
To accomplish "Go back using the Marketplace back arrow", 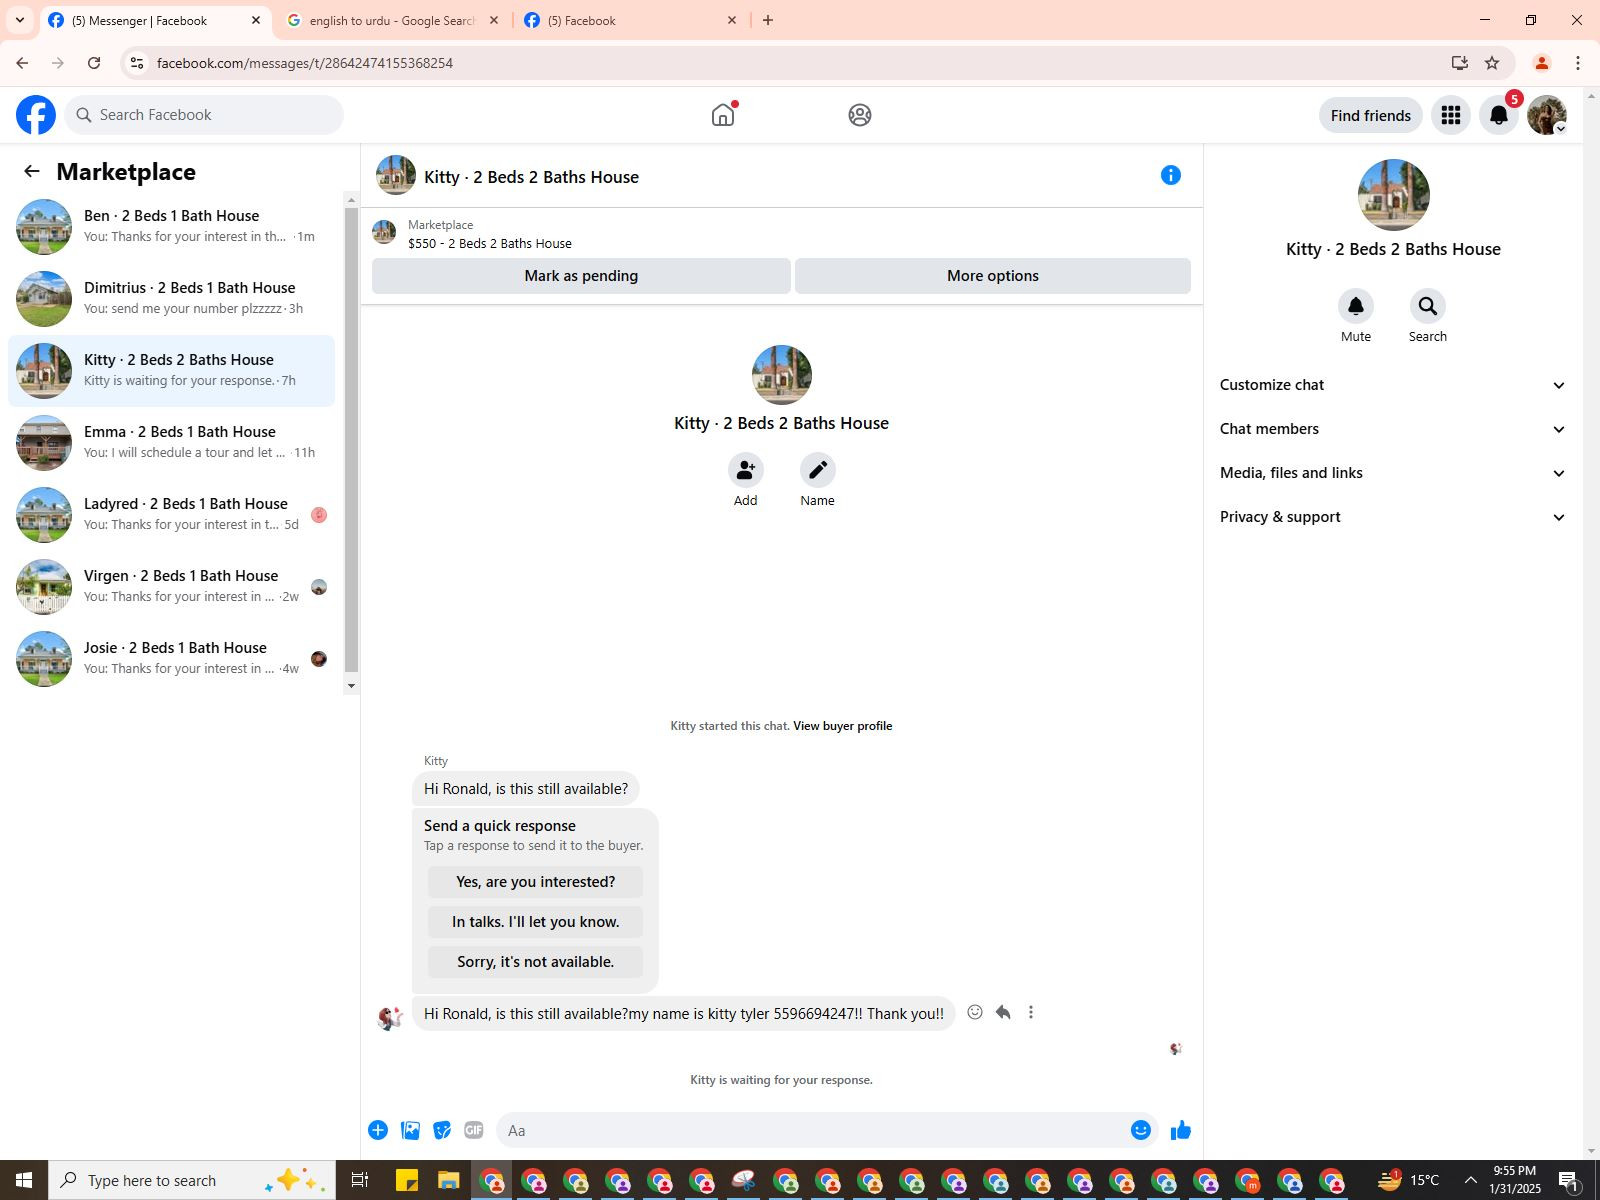I will pyautogui.click(x=32, y=172).
